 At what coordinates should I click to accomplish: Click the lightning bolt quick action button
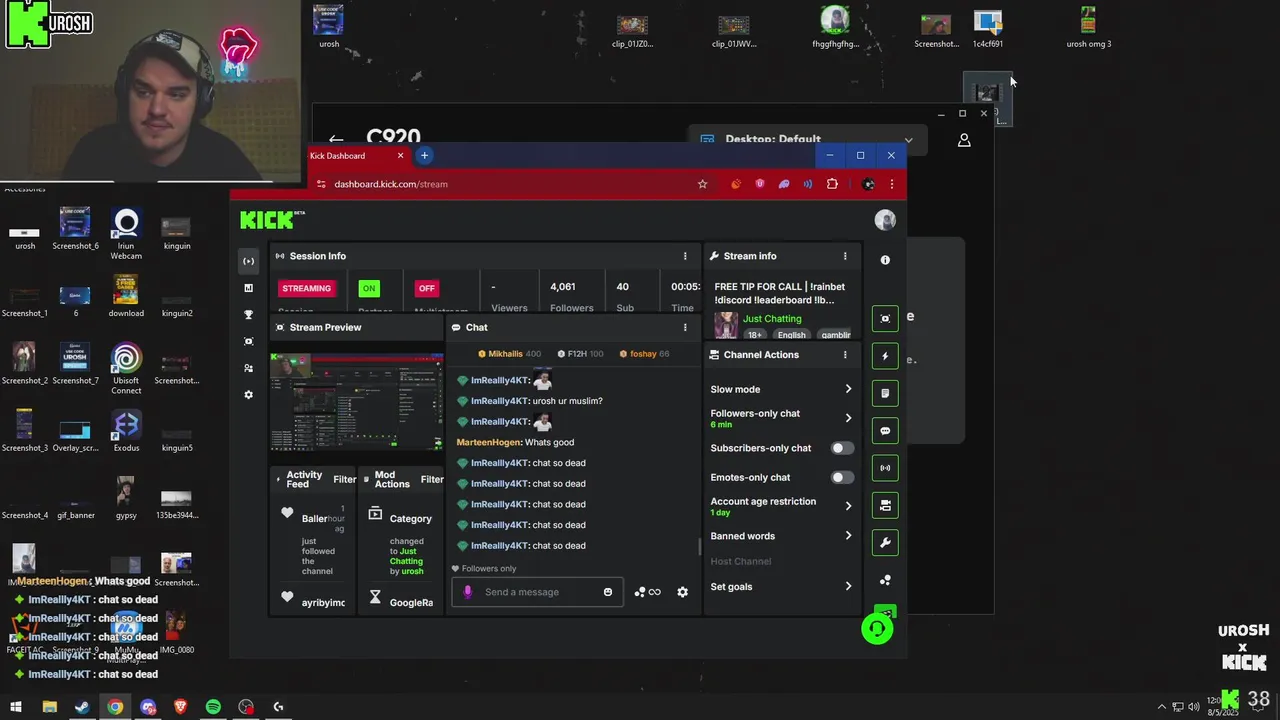pos(885,356)
